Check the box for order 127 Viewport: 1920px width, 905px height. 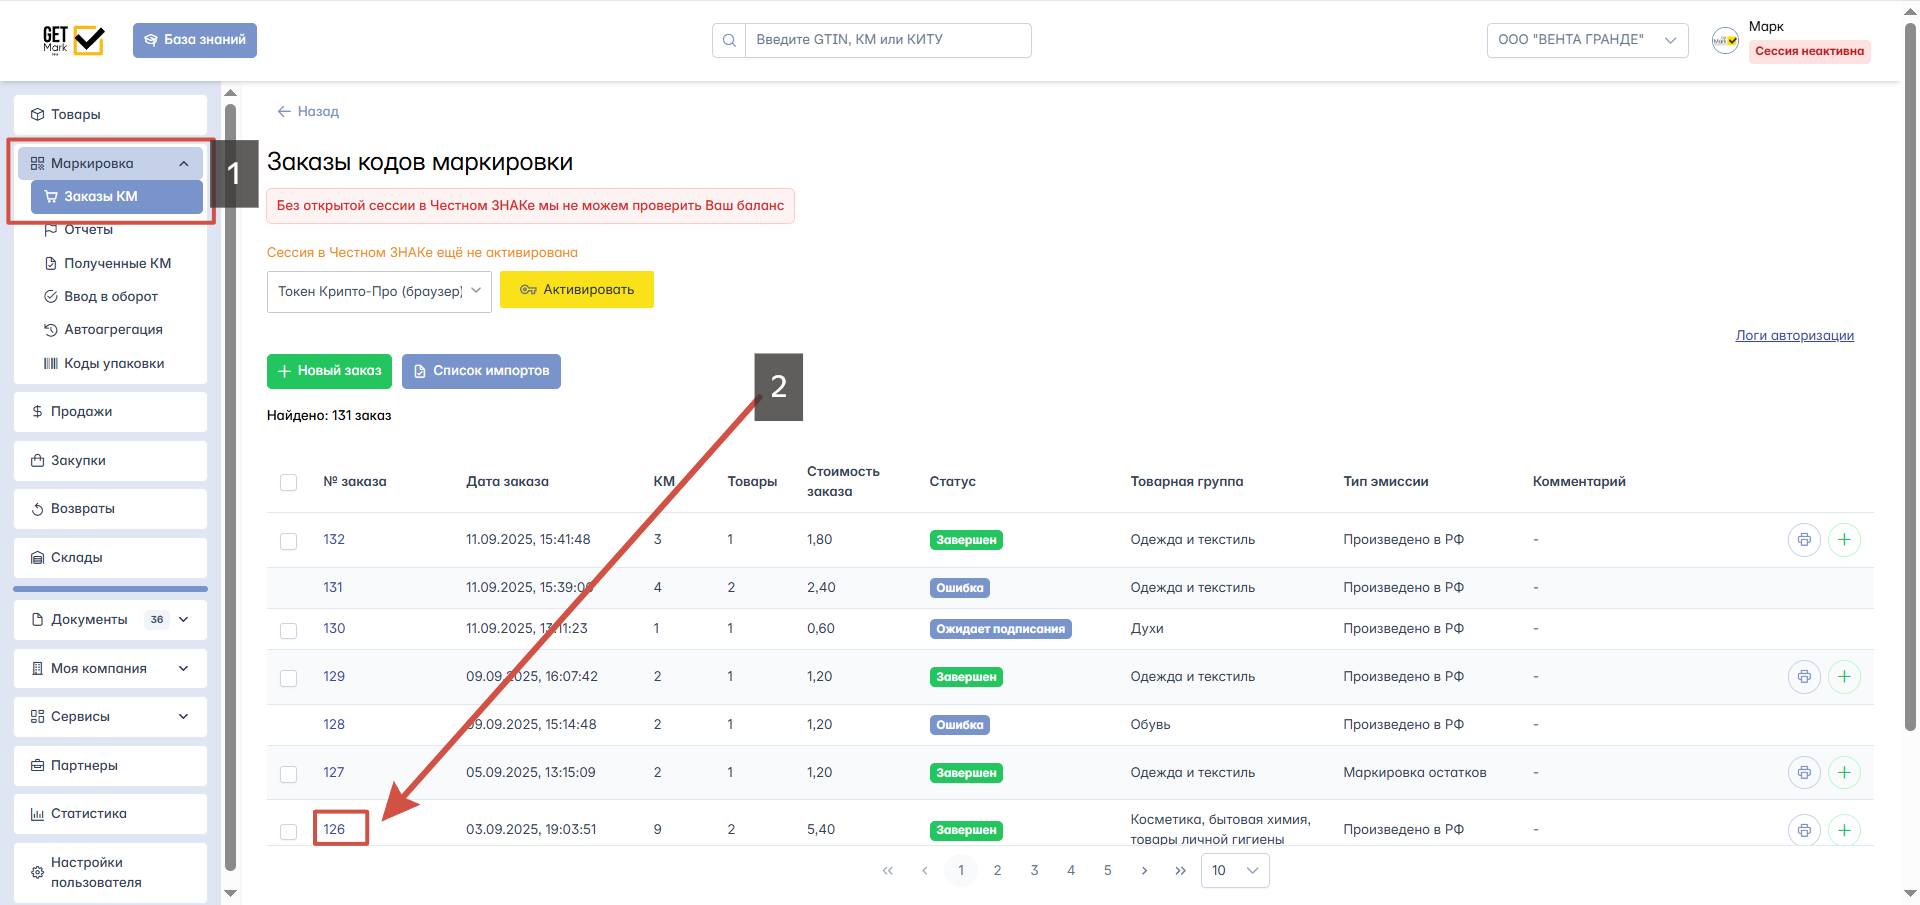click(x=288, y=774)
